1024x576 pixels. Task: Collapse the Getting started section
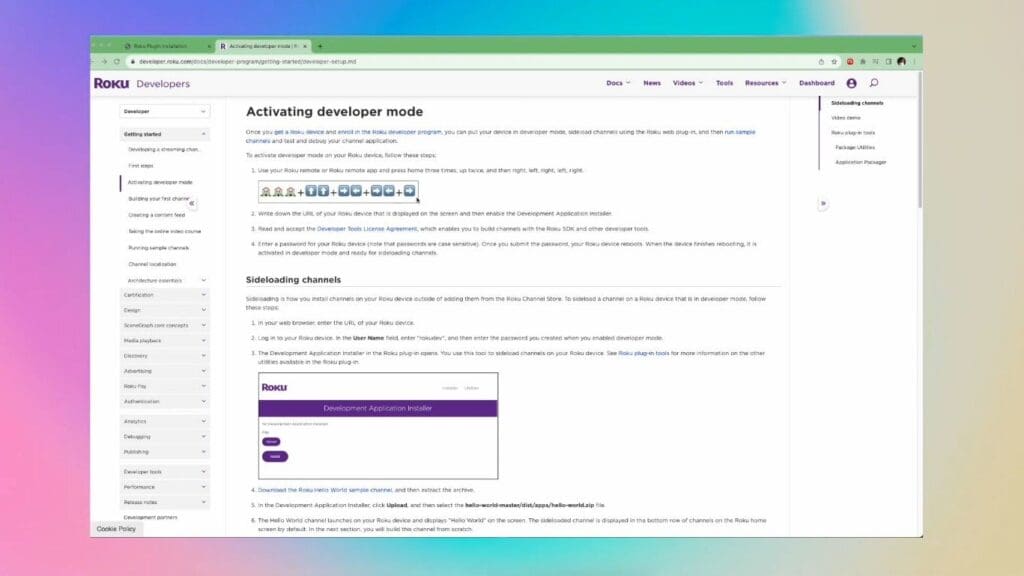click(x=165, y=134)
